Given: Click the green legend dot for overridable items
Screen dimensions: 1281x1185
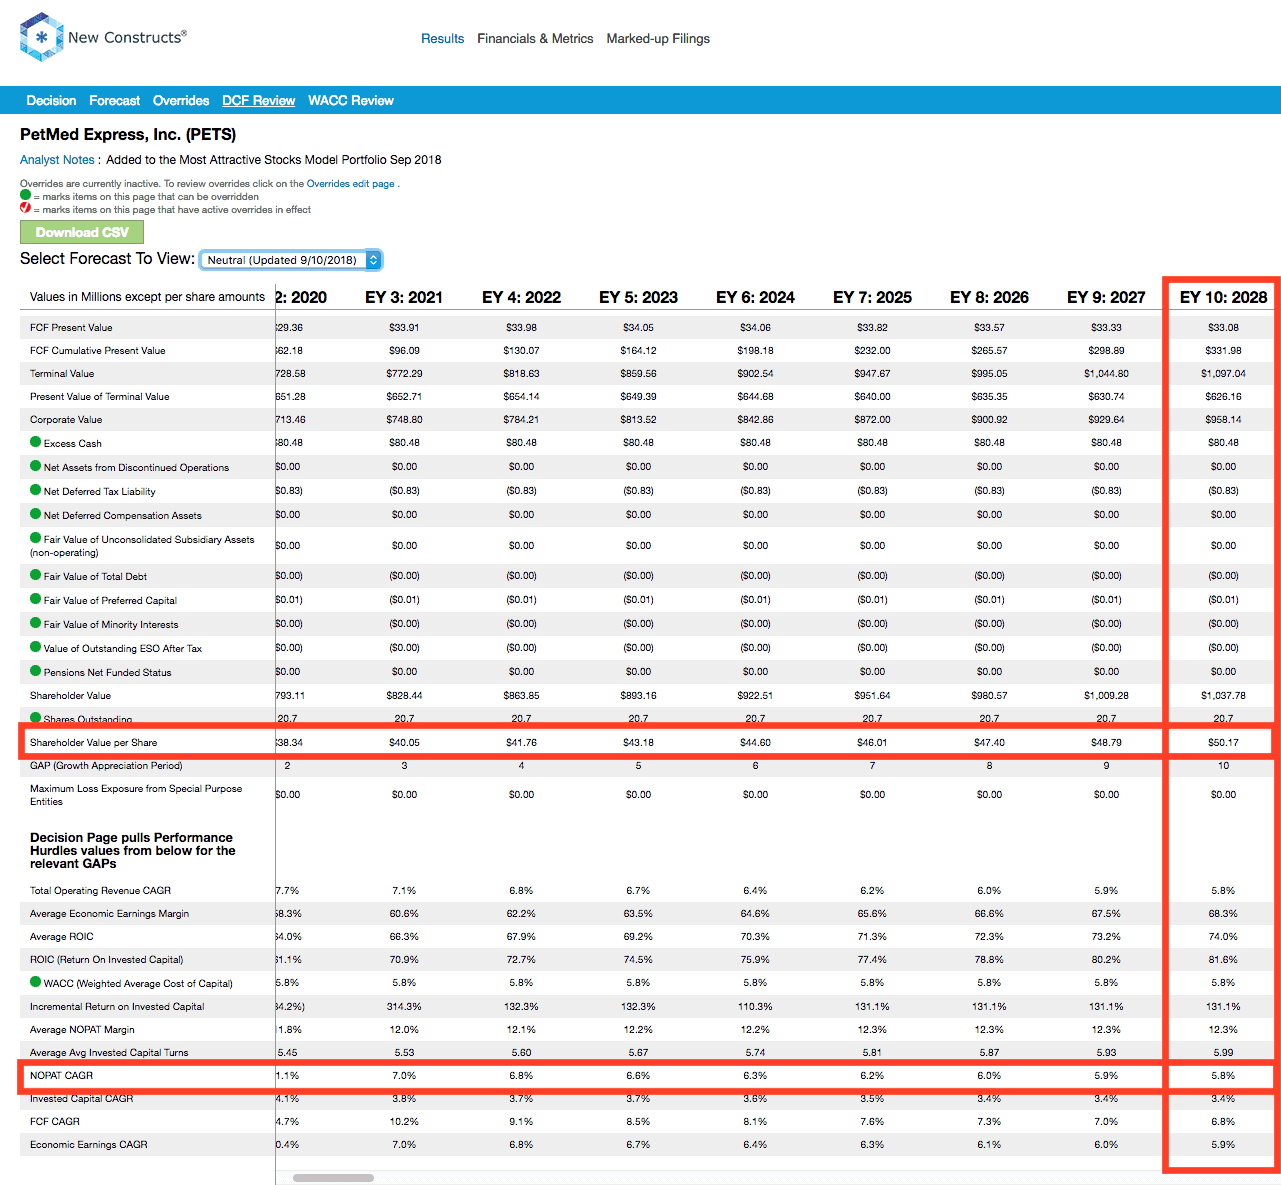Looking at the screenshot, I should (25, 196).
